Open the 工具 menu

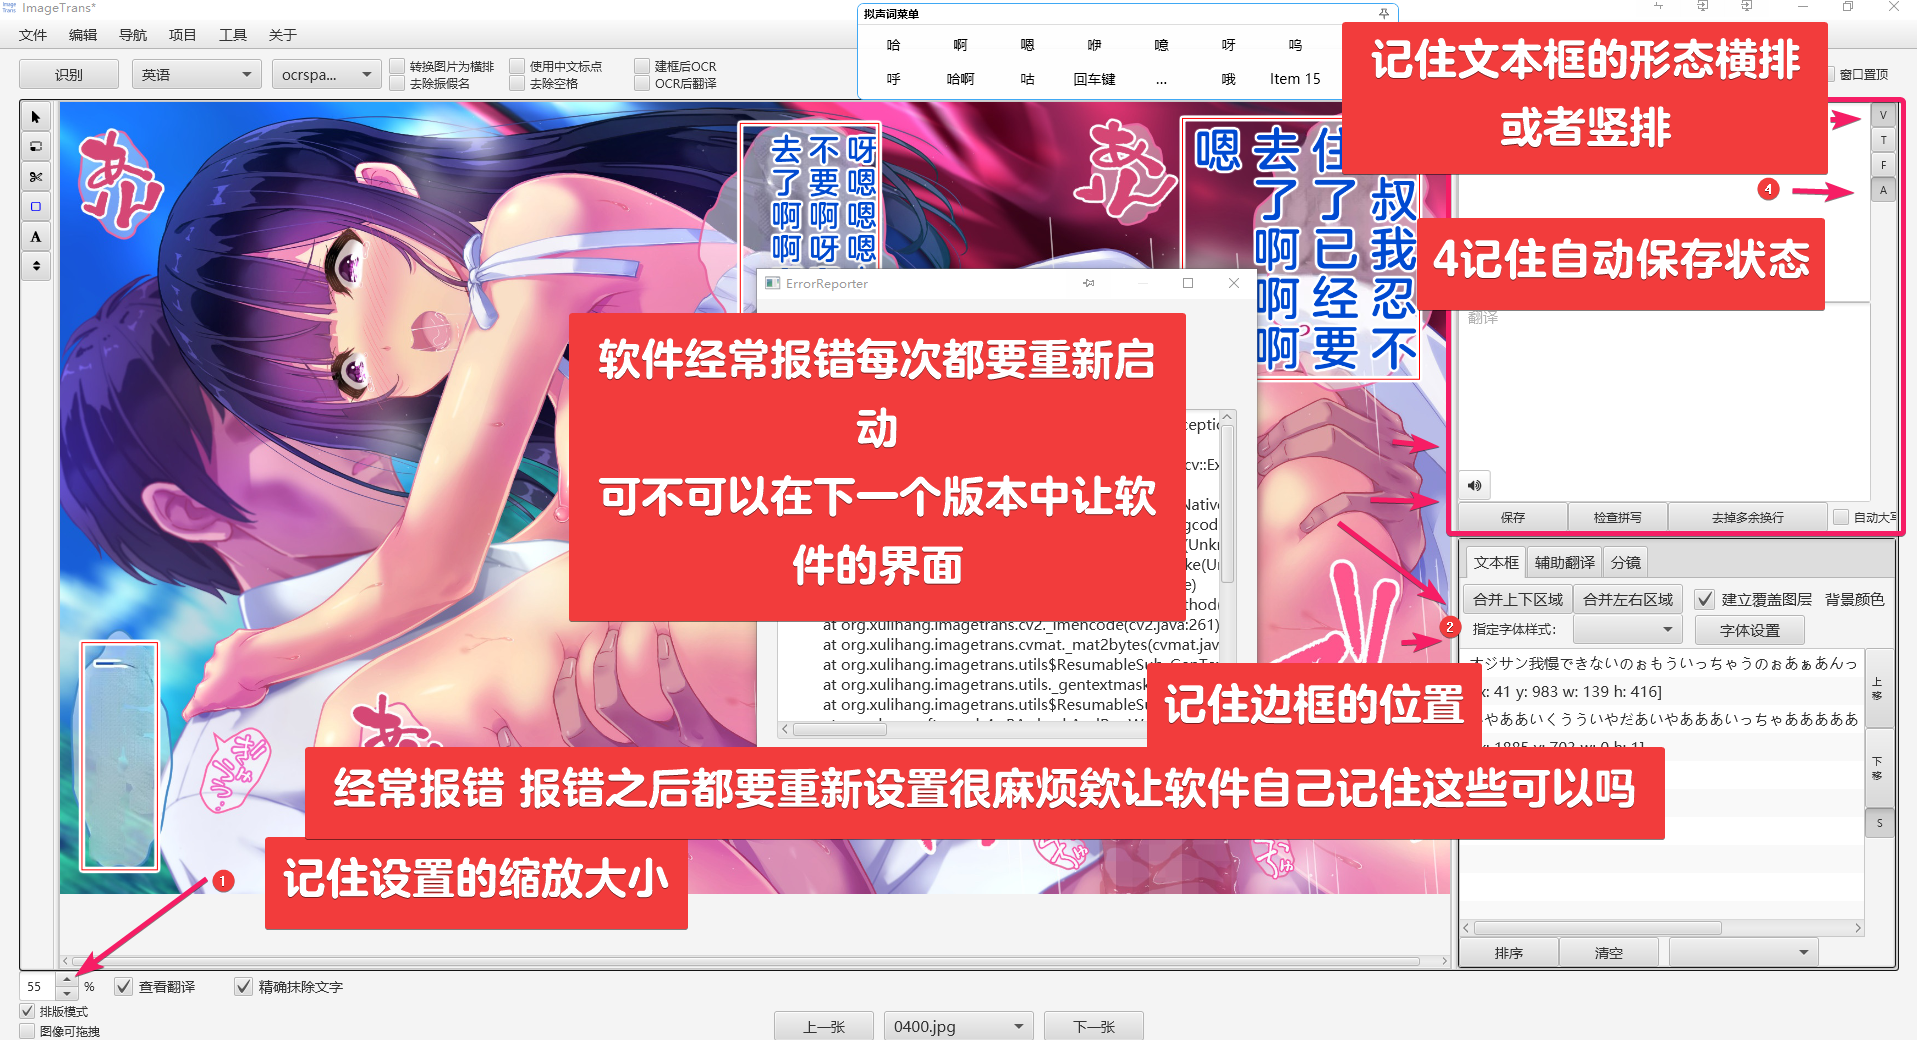point(233,35)
